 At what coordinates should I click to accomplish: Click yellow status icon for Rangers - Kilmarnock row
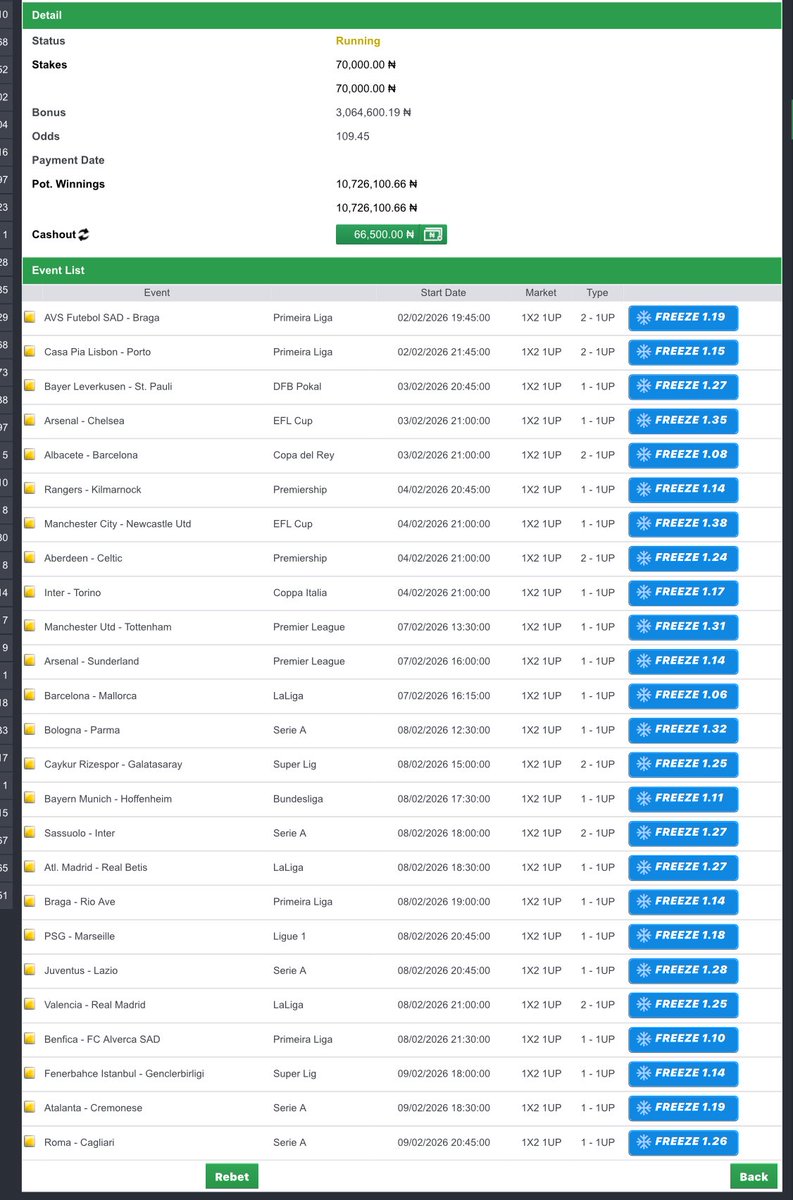30,490
